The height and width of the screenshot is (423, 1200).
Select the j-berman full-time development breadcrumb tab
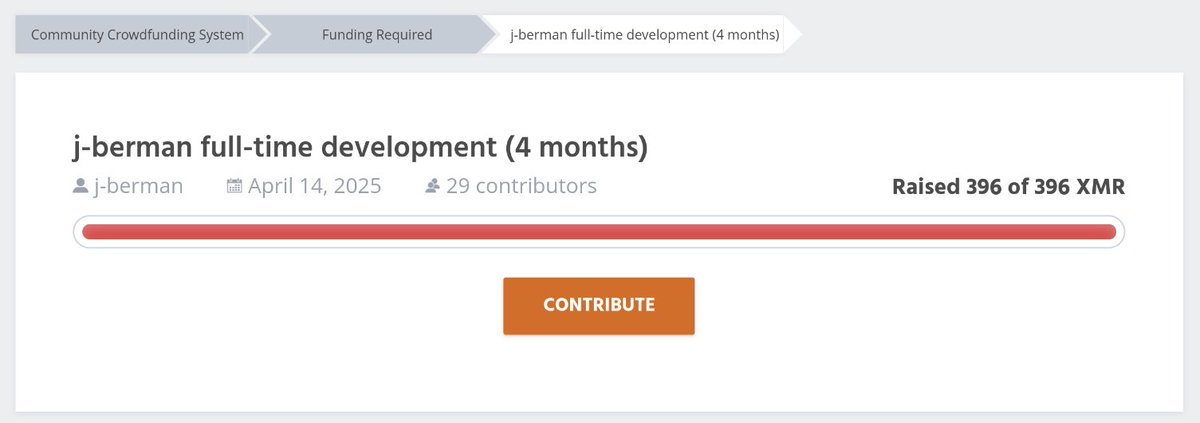click(645, 35)
